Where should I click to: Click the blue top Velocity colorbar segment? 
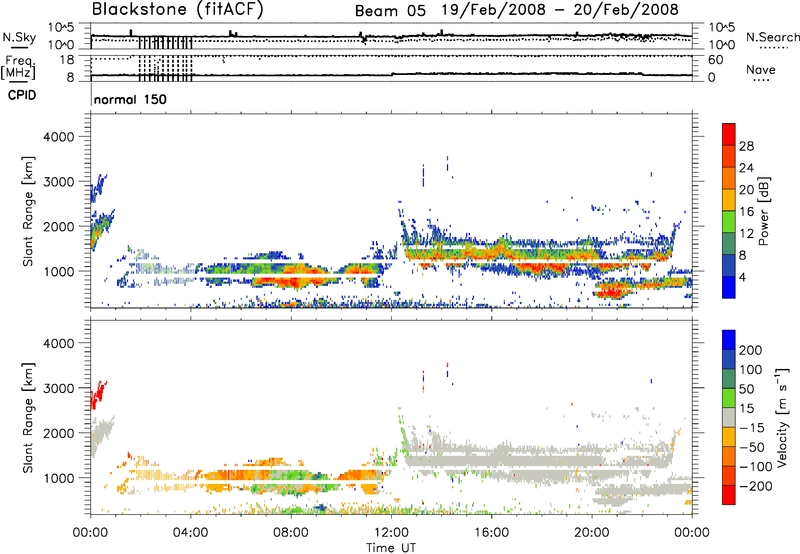pyautogui.click(x=729, y=340)
